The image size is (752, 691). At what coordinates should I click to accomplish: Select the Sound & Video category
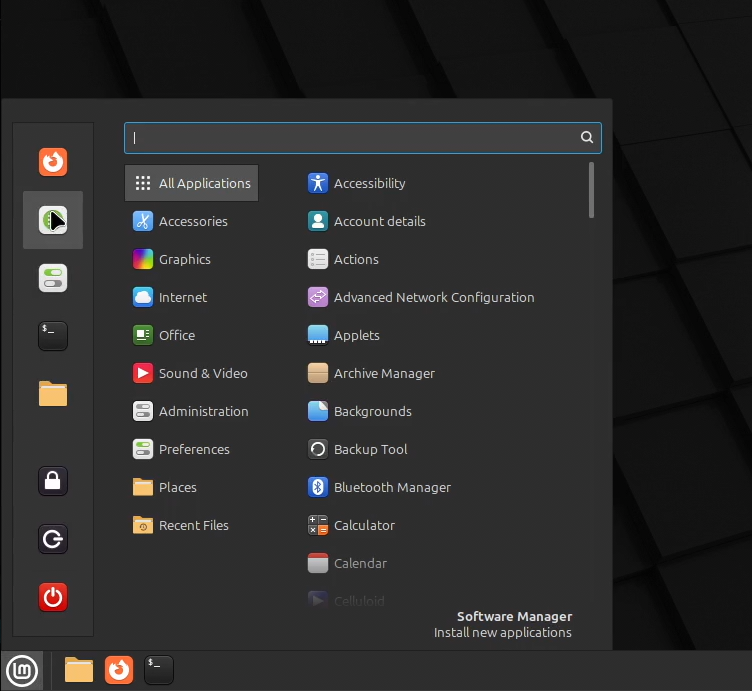[191, 373]
